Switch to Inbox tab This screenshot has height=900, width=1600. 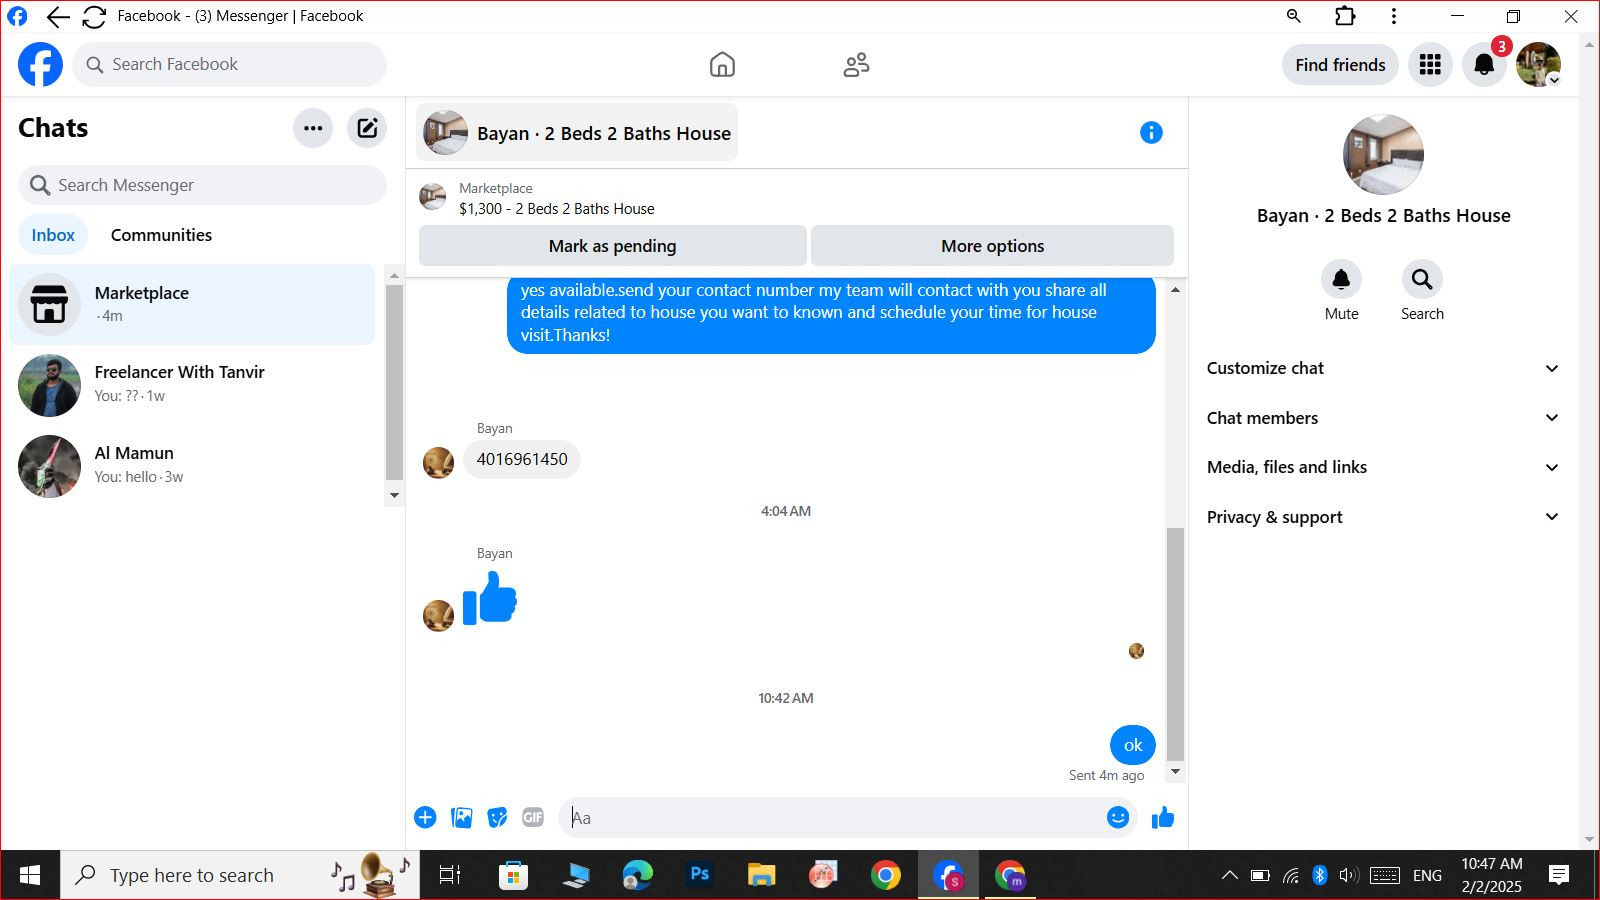(53, 235)
